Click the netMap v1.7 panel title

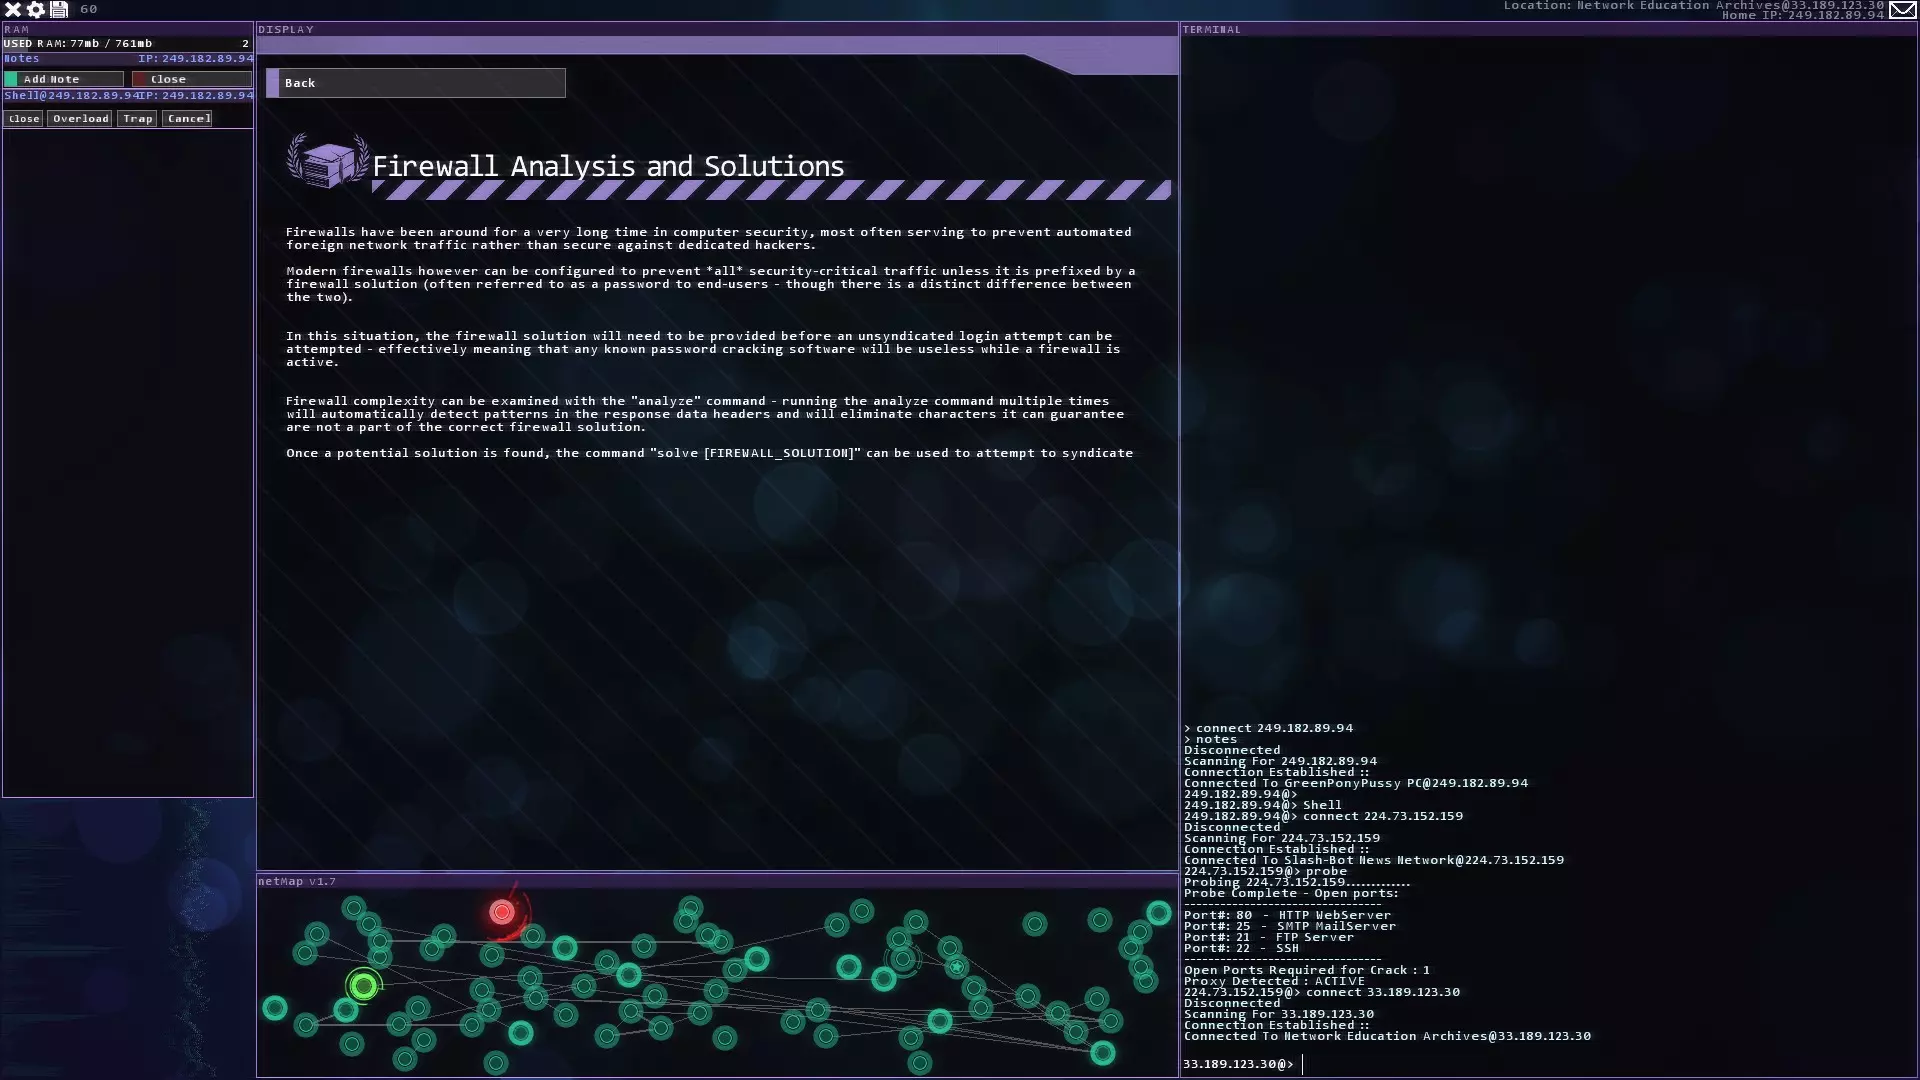[296, 881]
